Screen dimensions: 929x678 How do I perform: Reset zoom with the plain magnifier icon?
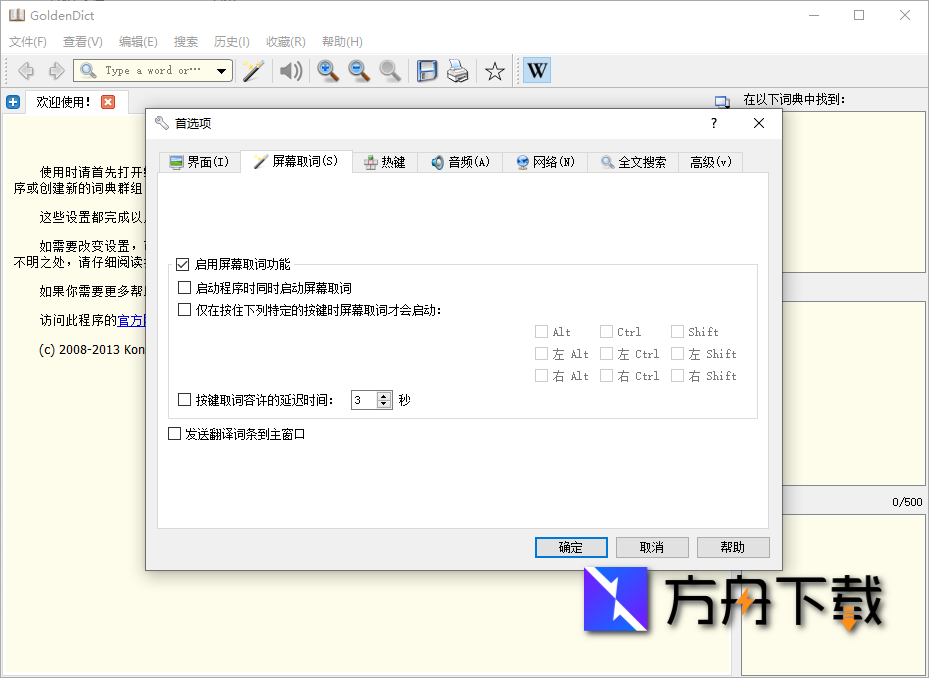[x=389, y=70]
